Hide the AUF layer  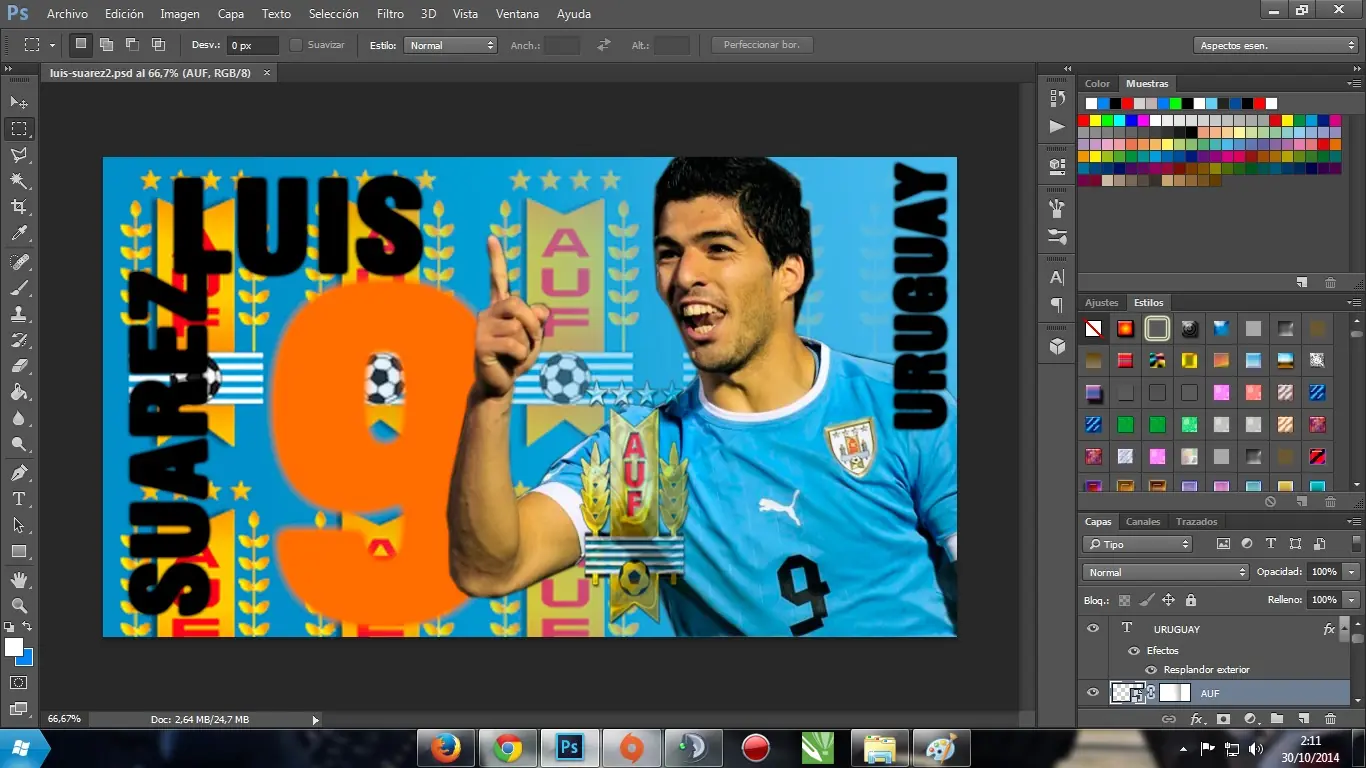click(1093, 692)
